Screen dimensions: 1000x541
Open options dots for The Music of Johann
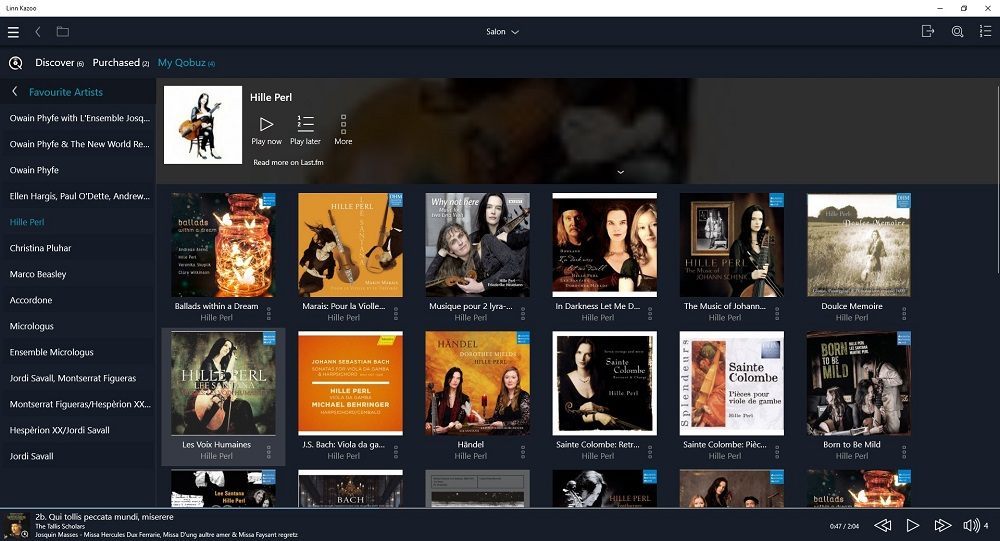(777, 313)
